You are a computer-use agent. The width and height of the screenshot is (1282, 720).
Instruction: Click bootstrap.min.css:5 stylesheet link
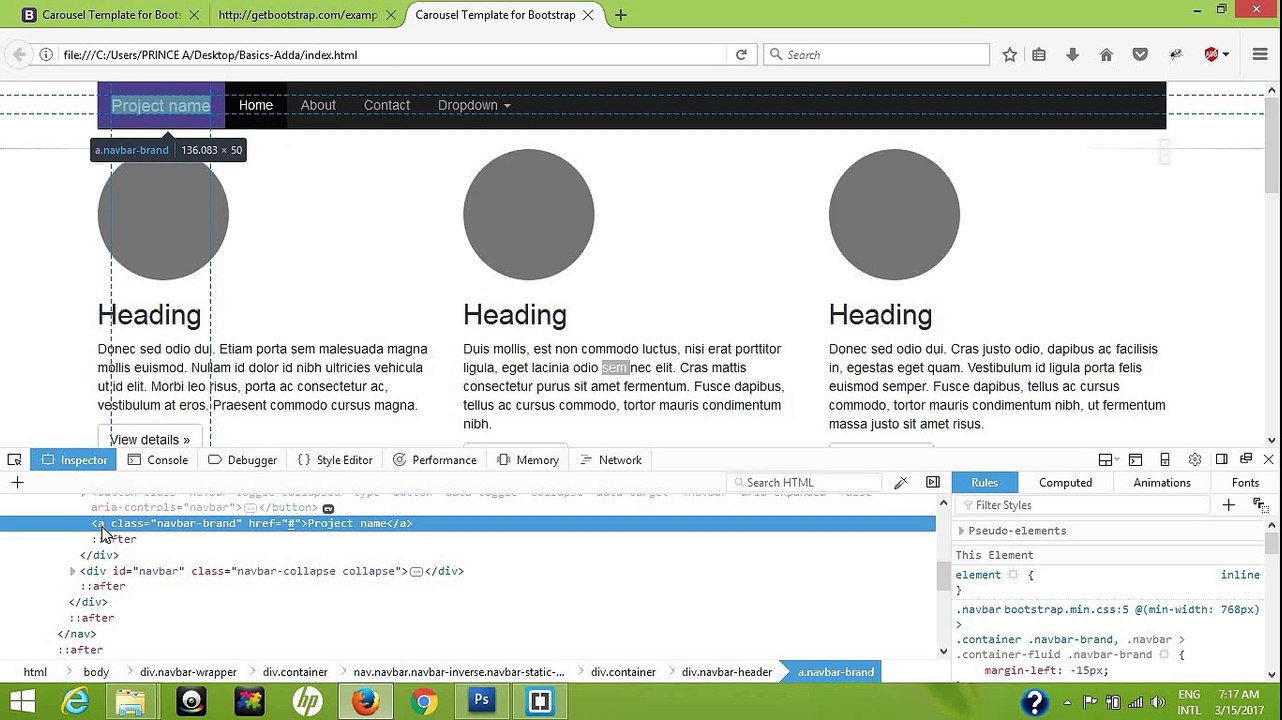click(x=1067, y=609)
